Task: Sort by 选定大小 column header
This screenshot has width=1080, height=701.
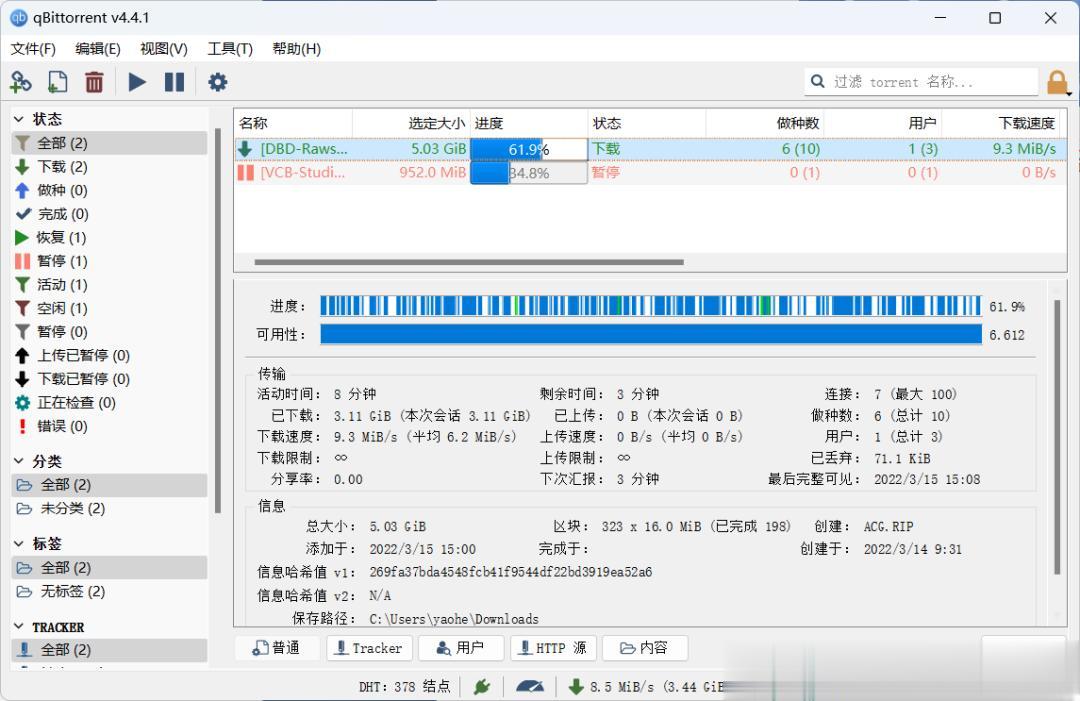Action: click(411, 123)
